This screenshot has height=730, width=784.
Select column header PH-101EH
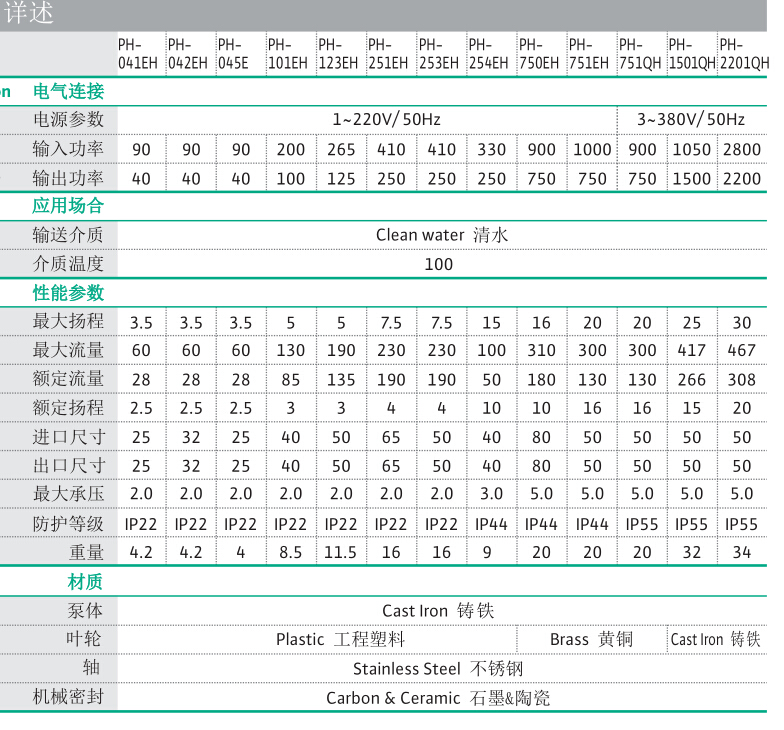288,54
